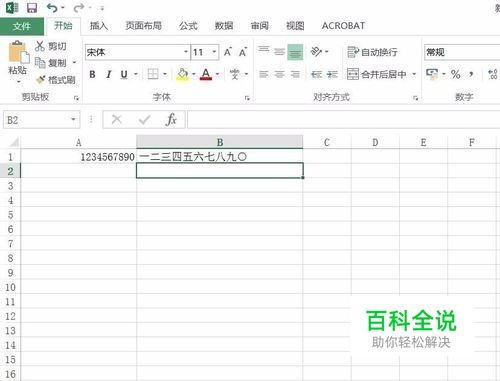Screen dimensions: 500x381
Task: Toggle bottom vertical alignment
Action: point(295,52)
